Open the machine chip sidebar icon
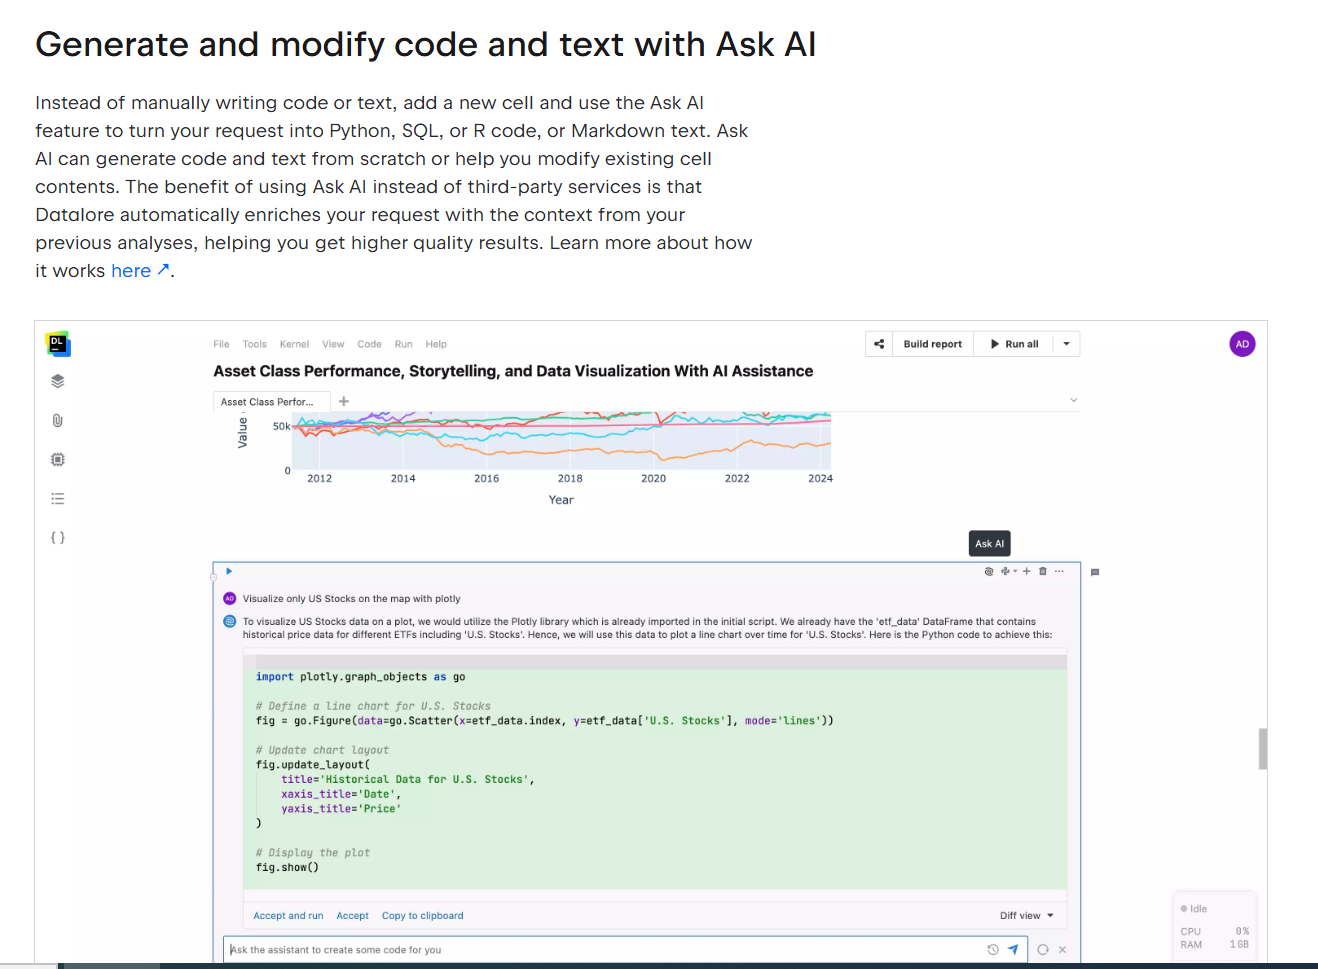This screenshot has height=969, width=1318. click(x=58, y=459)
